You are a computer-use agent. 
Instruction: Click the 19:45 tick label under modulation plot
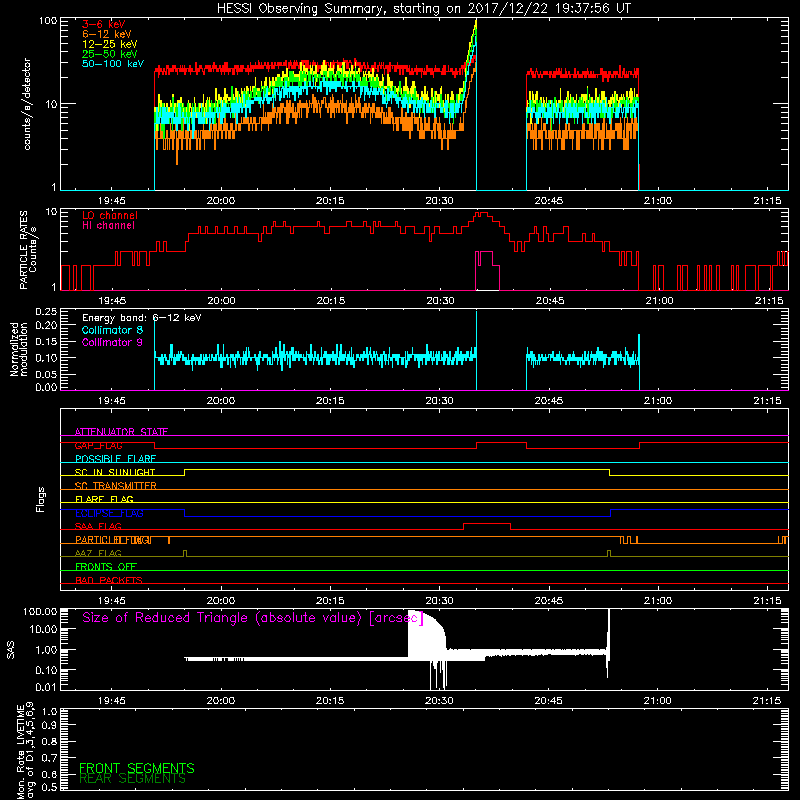(111, 401)
